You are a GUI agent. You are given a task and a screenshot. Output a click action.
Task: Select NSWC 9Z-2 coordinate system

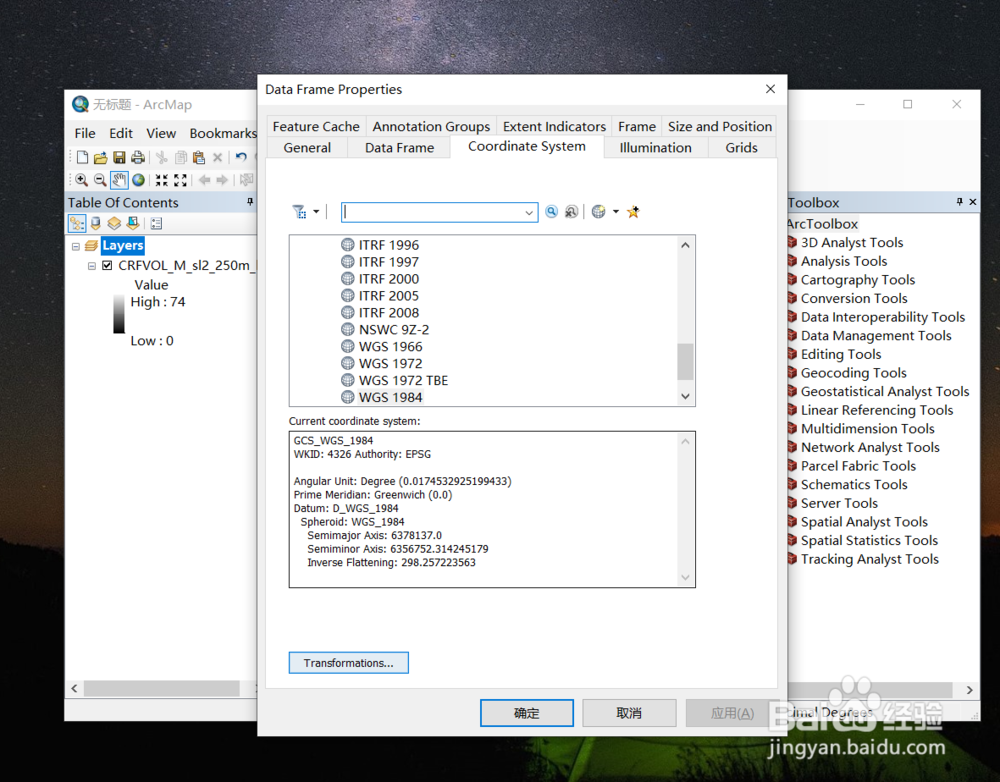[x=393, y=330]
